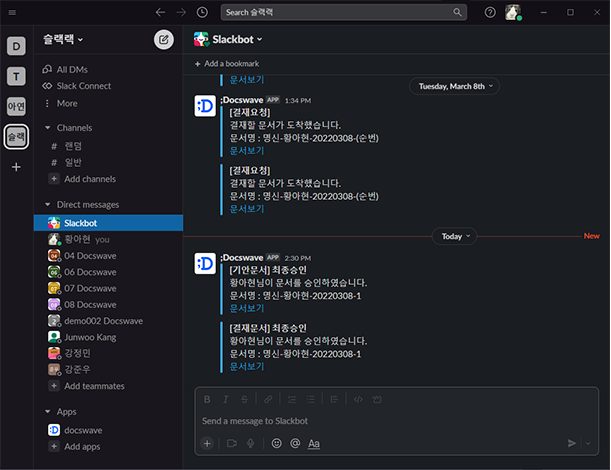Open attachment plus button in composer
Viewport: 611px width, 470px height.
(x=207, y=443)
